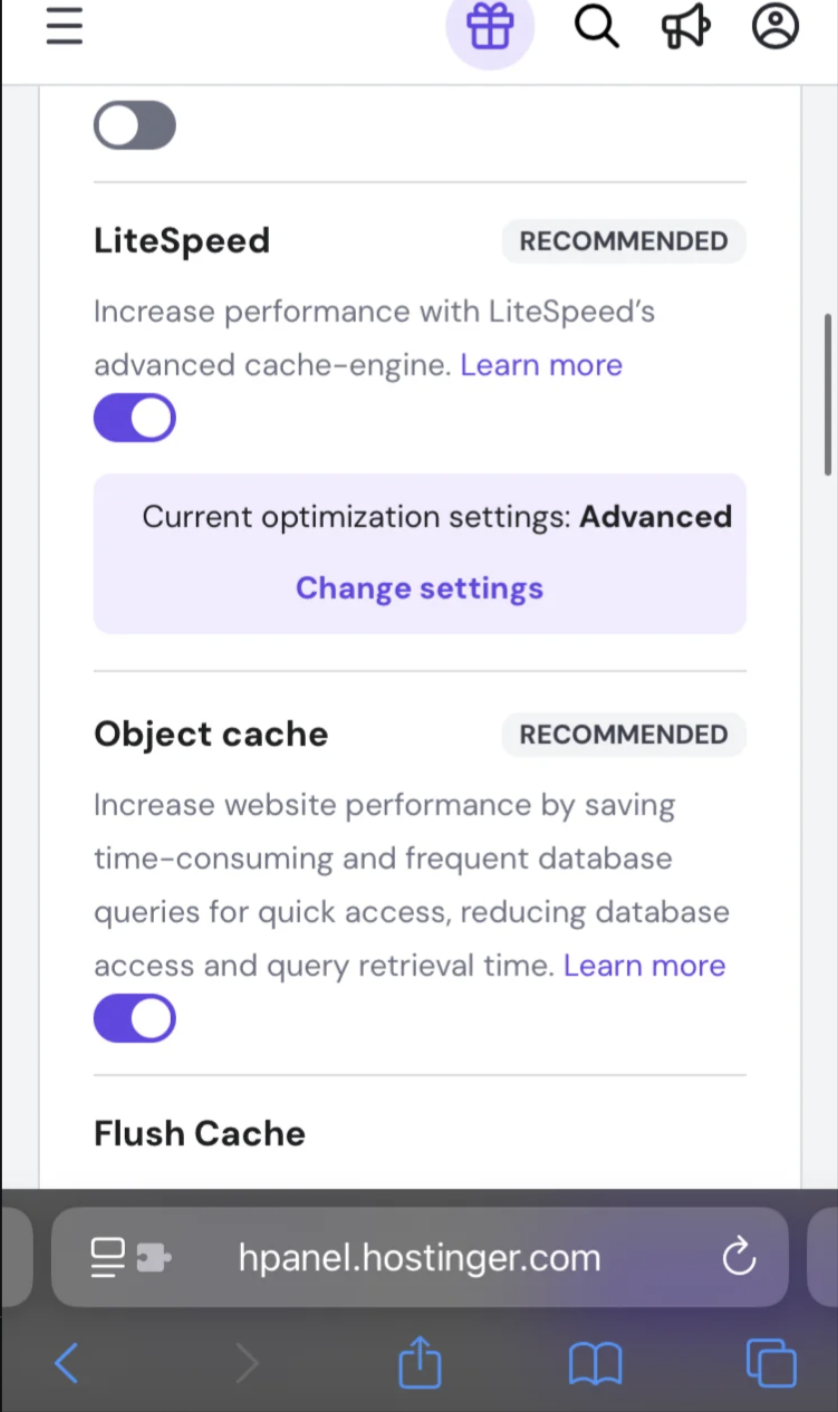Reload the page from the address bar
Viewport: 838px width, 1412px height.
coord(739,1257)
